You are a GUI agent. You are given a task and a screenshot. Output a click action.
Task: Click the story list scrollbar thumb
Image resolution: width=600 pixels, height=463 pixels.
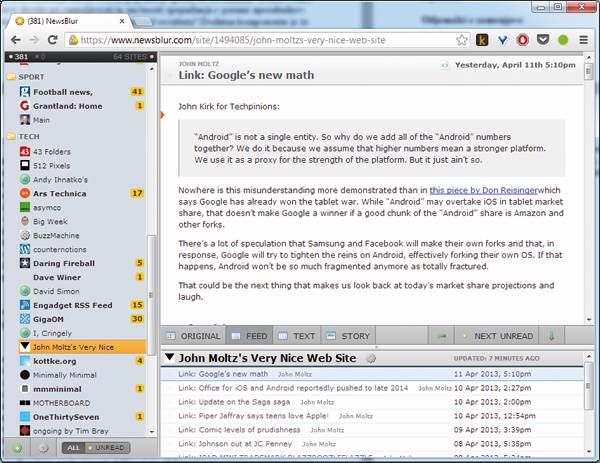coord(589,386)
